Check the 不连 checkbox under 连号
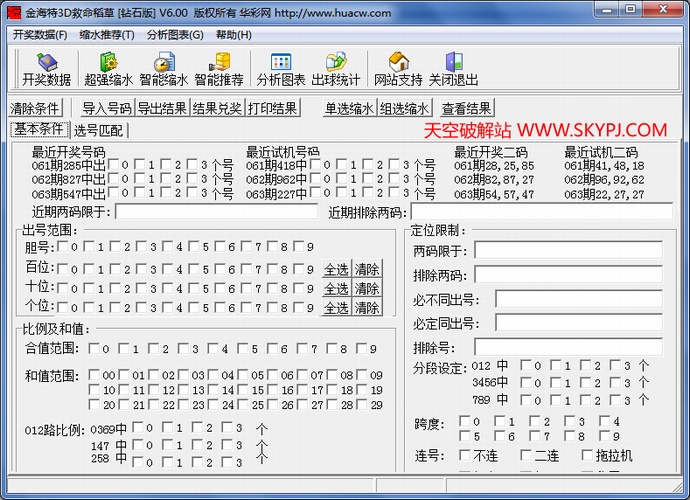This screenshot has height=500, width=690. 464,456
